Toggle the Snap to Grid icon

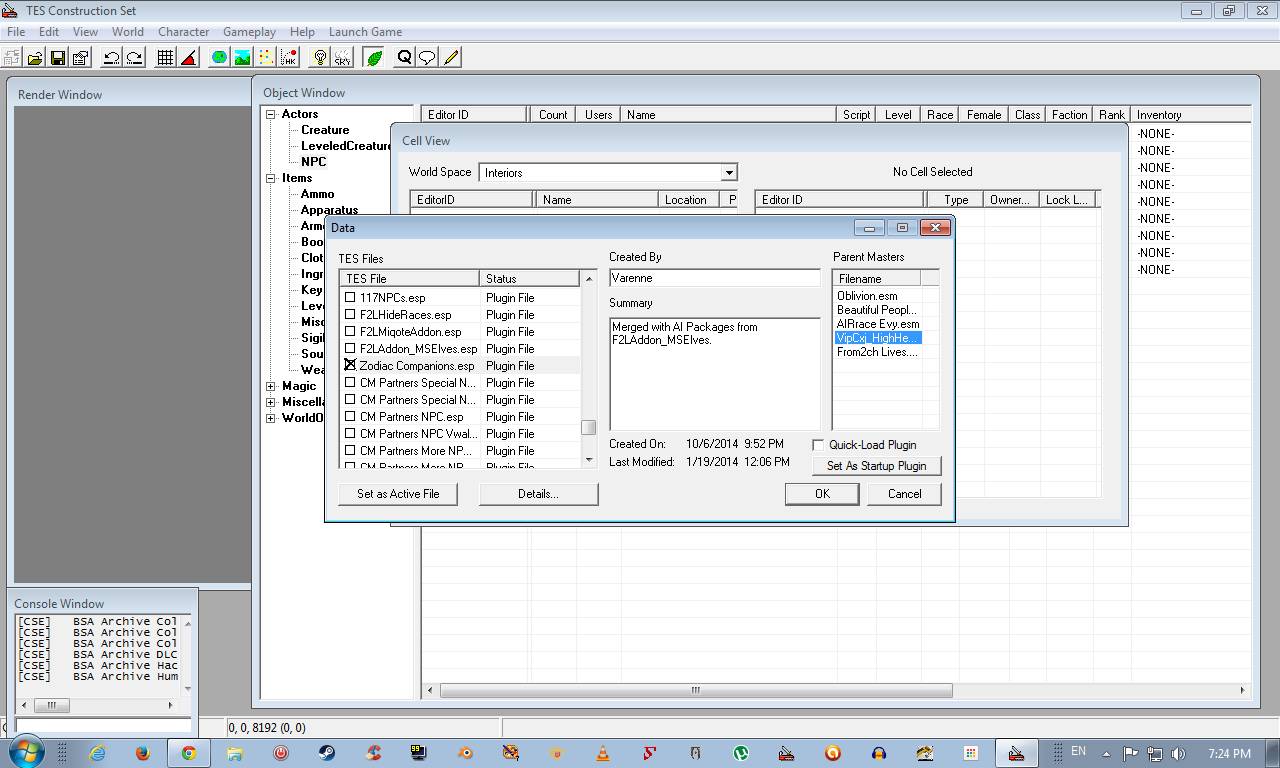(x=166, y=58)
